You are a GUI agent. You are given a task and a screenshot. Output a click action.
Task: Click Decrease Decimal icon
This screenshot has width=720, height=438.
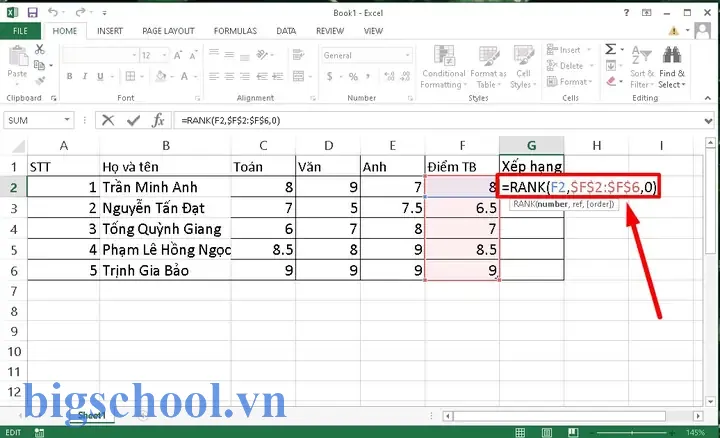(405, 76)
